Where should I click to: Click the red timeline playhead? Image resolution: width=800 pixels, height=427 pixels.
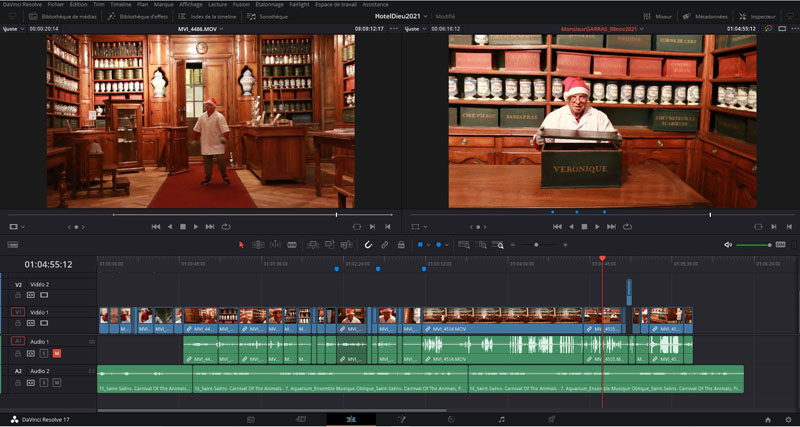(x=602, y=259)
